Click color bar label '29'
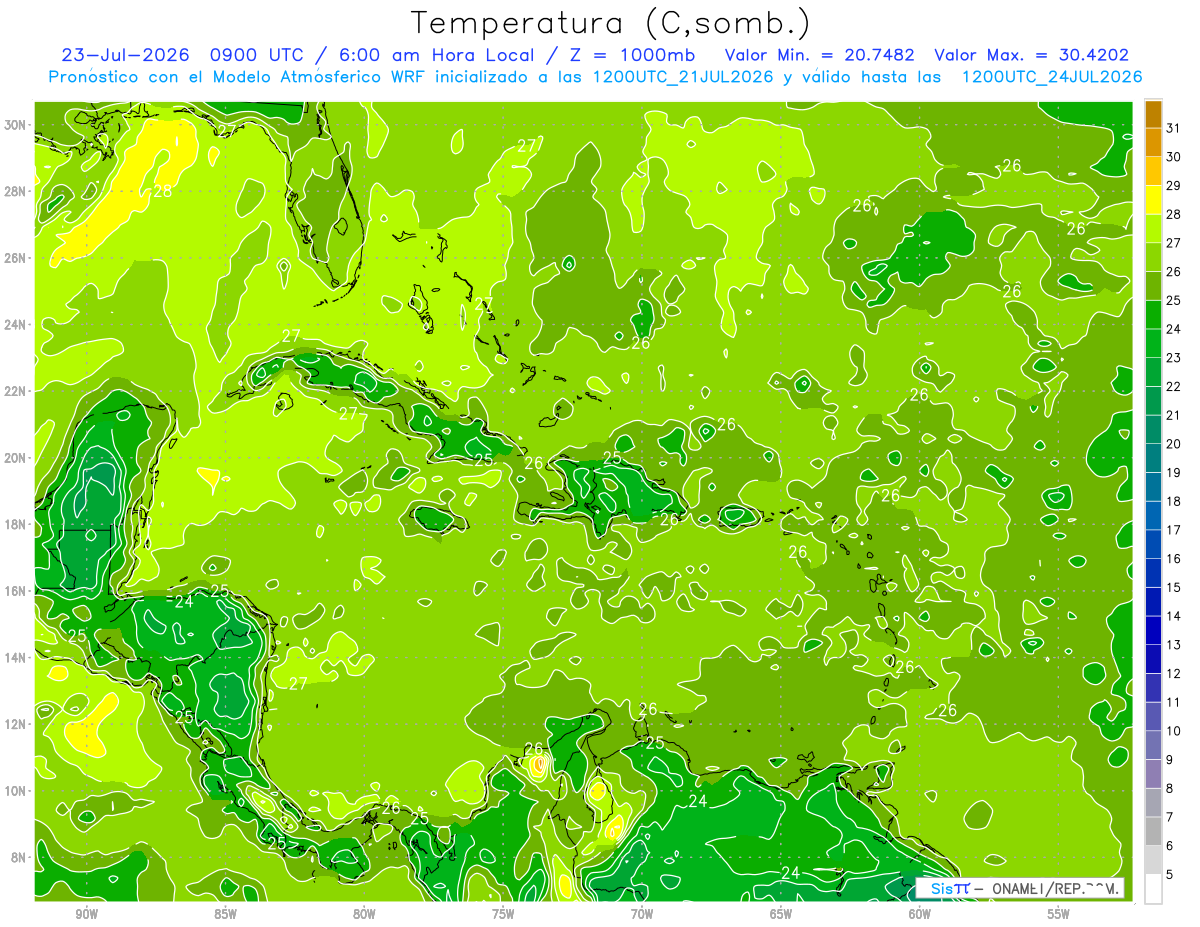 click(1174, 185)
